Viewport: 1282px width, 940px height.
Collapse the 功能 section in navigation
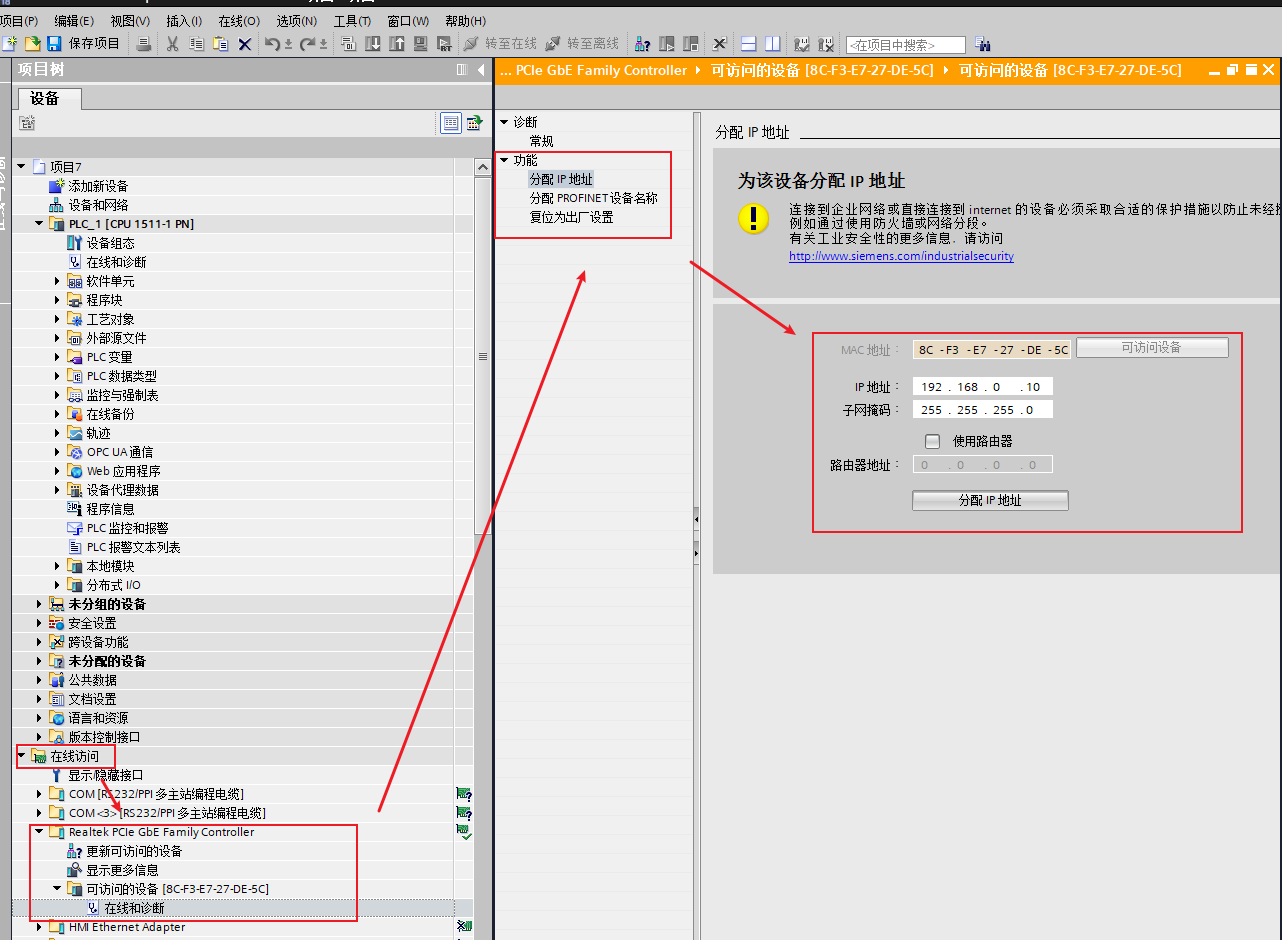pos(504,160)
